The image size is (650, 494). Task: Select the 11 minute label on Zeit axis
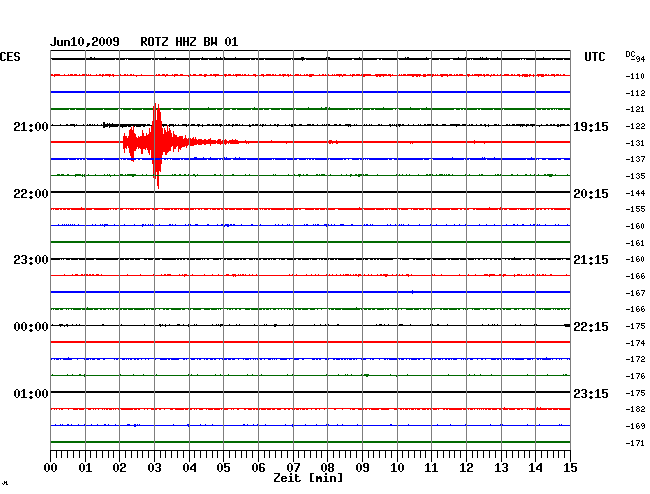[431, 468]
